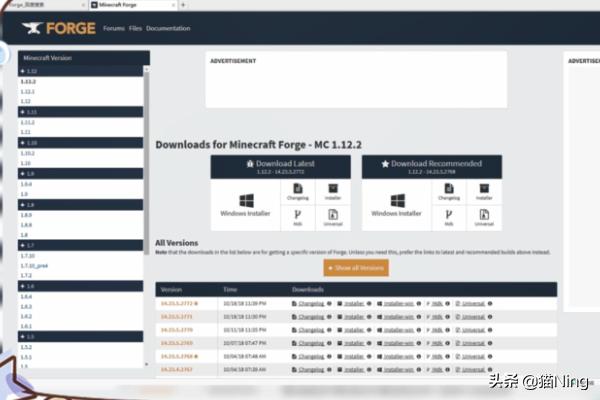Click Universal icon under Download Latest

333,218
